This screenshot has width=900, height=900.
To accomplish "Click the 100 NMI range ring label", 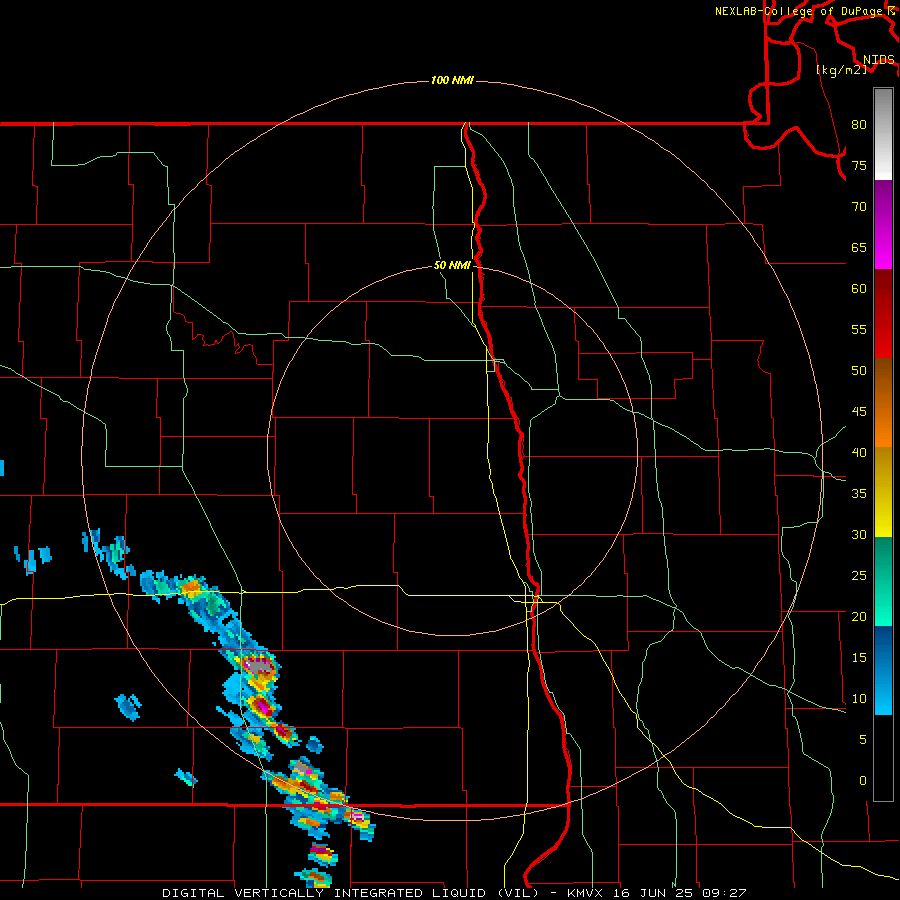I will point(452,80).
